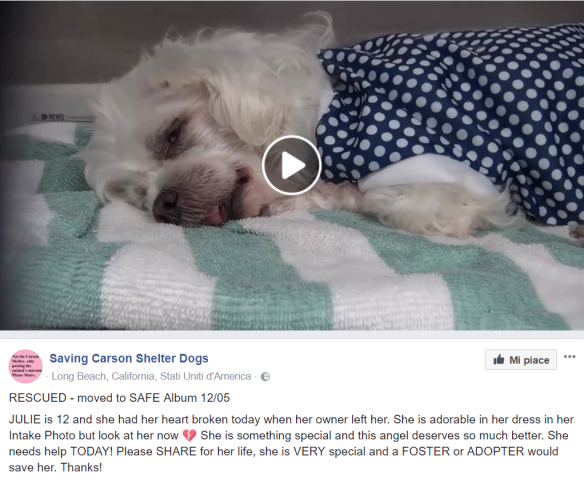Open the Long Beach, California location link
This screenshot has width=584, height=480.
tap(151, 376)
